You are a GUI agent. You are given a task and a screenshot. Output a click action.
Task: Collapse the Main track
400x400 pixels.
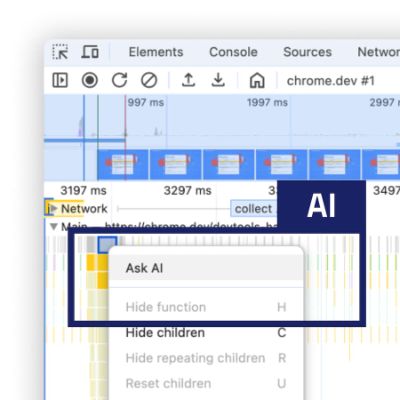[53, 227]
